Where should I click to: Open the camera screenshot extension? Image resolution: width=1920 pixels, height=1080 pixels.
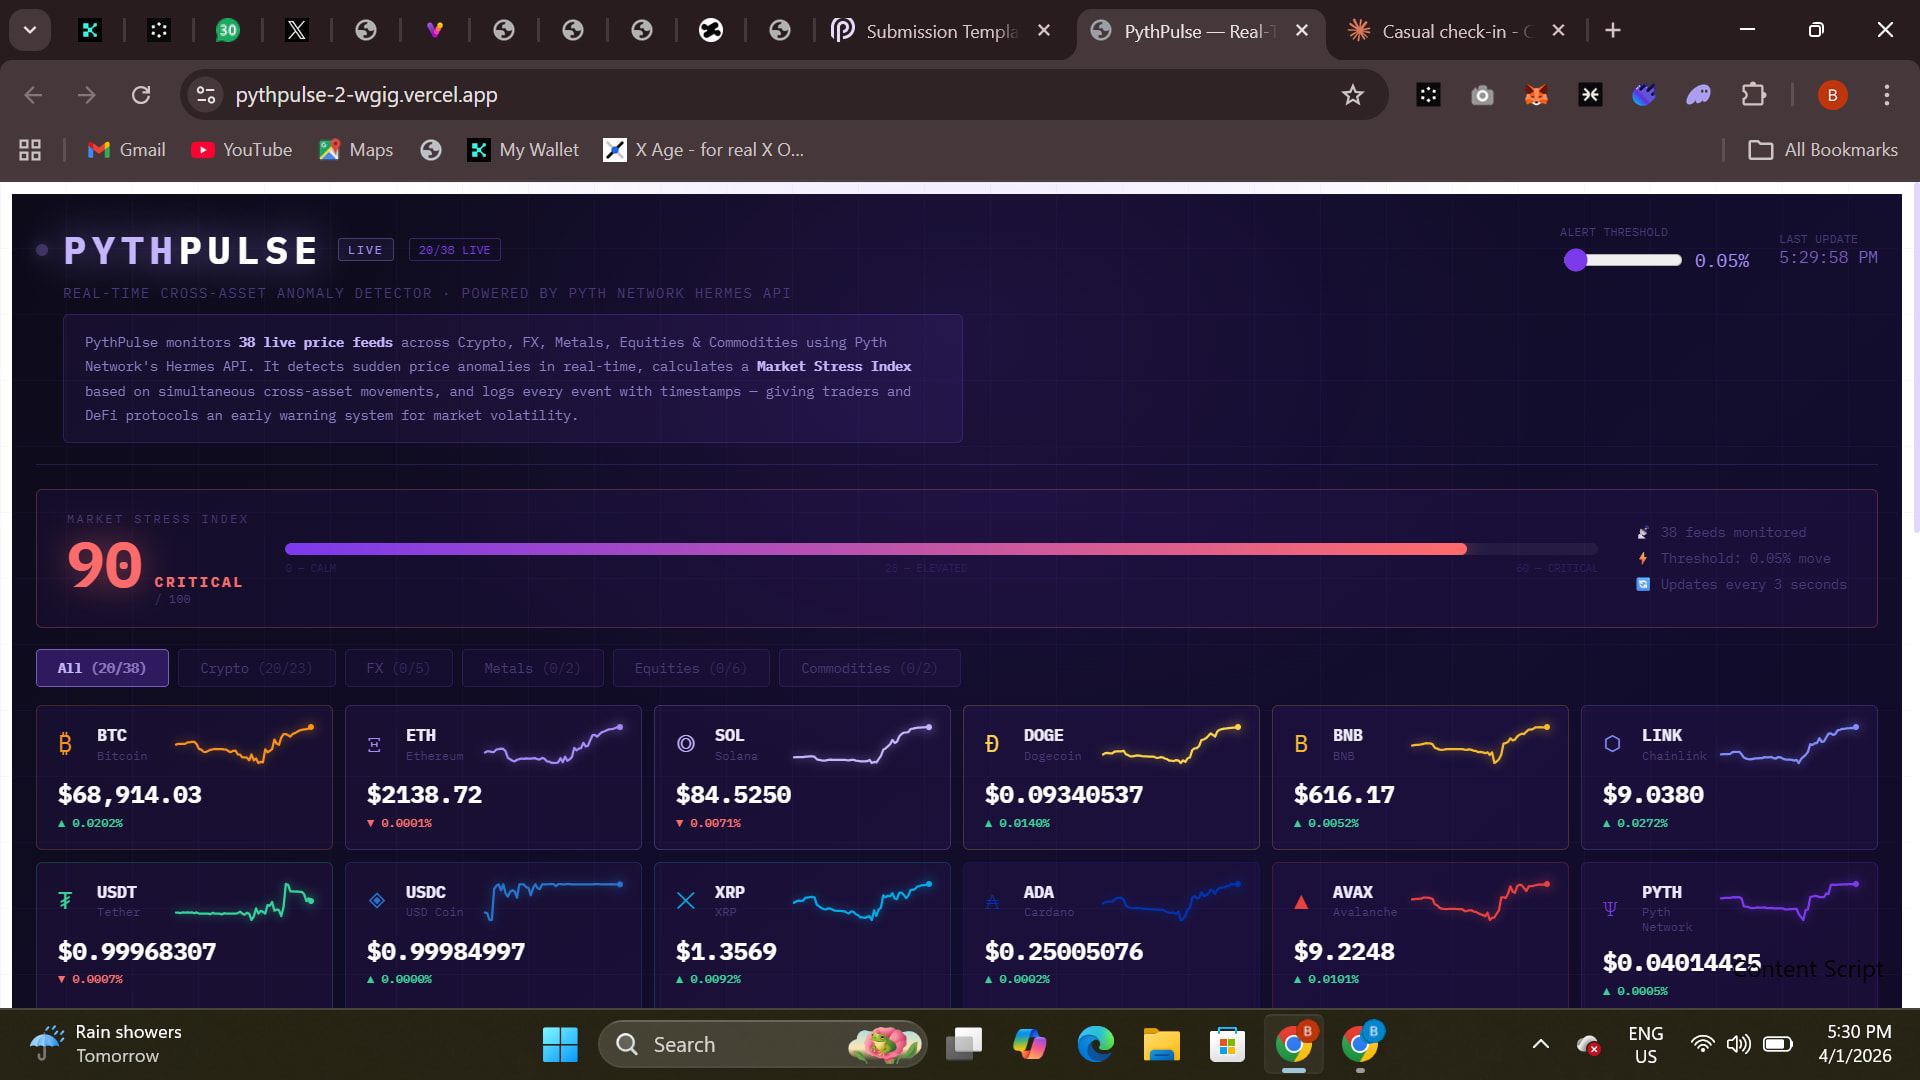[1482, 95]
